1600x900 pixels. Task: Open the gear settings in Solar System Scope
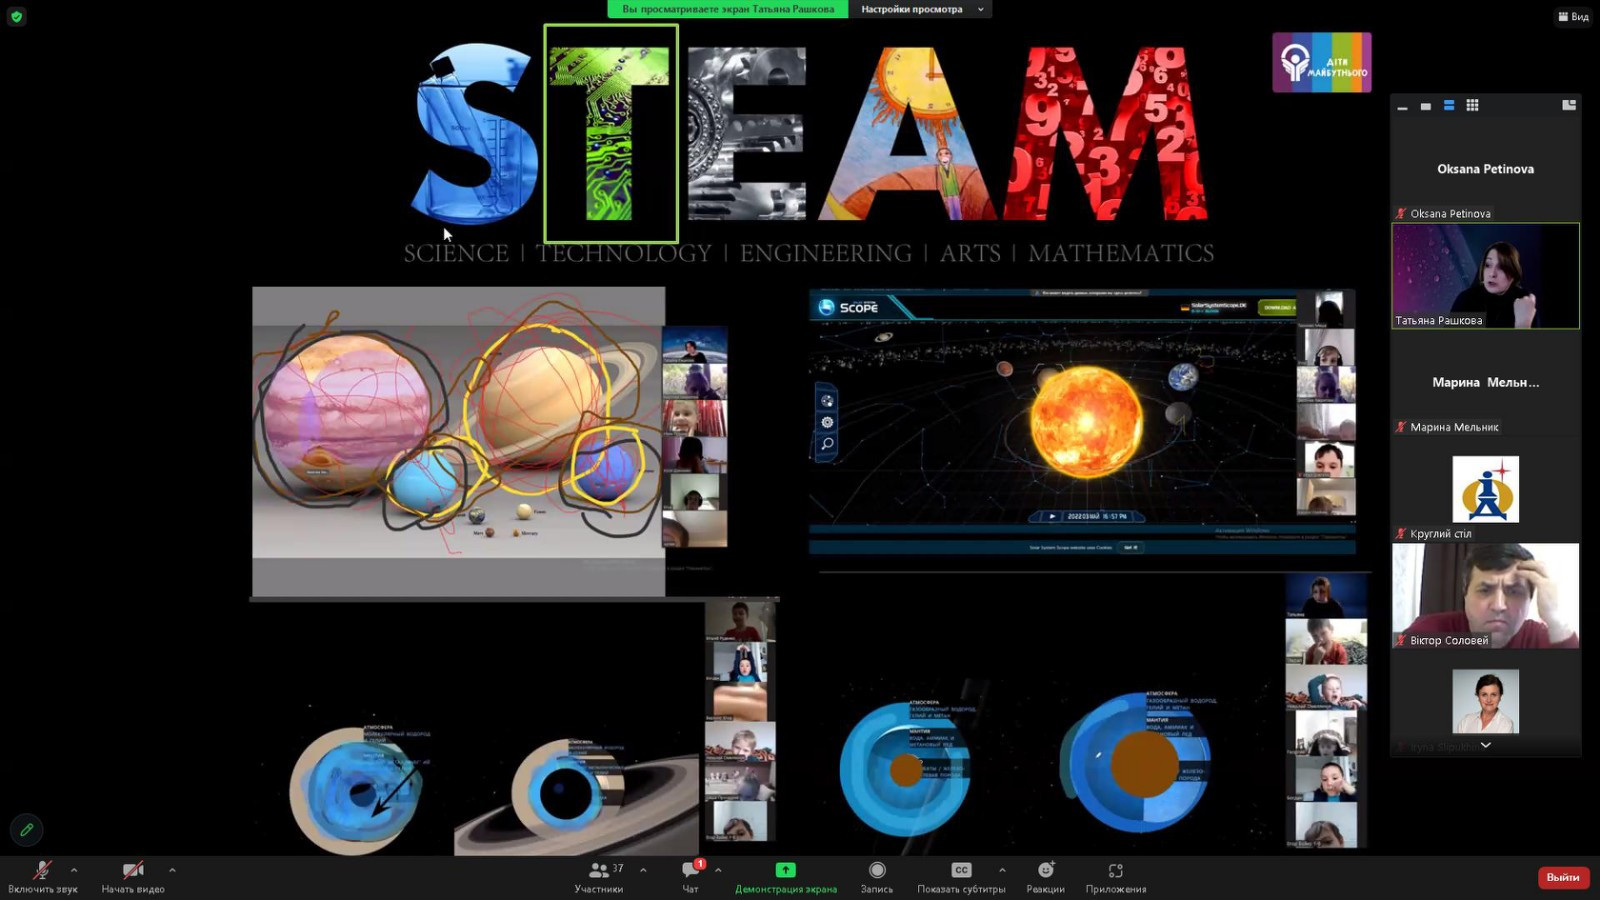point(827,422)
